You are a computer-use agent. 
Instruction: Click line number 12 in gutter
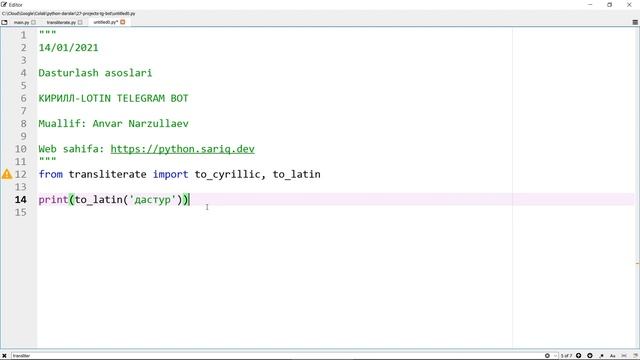(x=20, y=174)
